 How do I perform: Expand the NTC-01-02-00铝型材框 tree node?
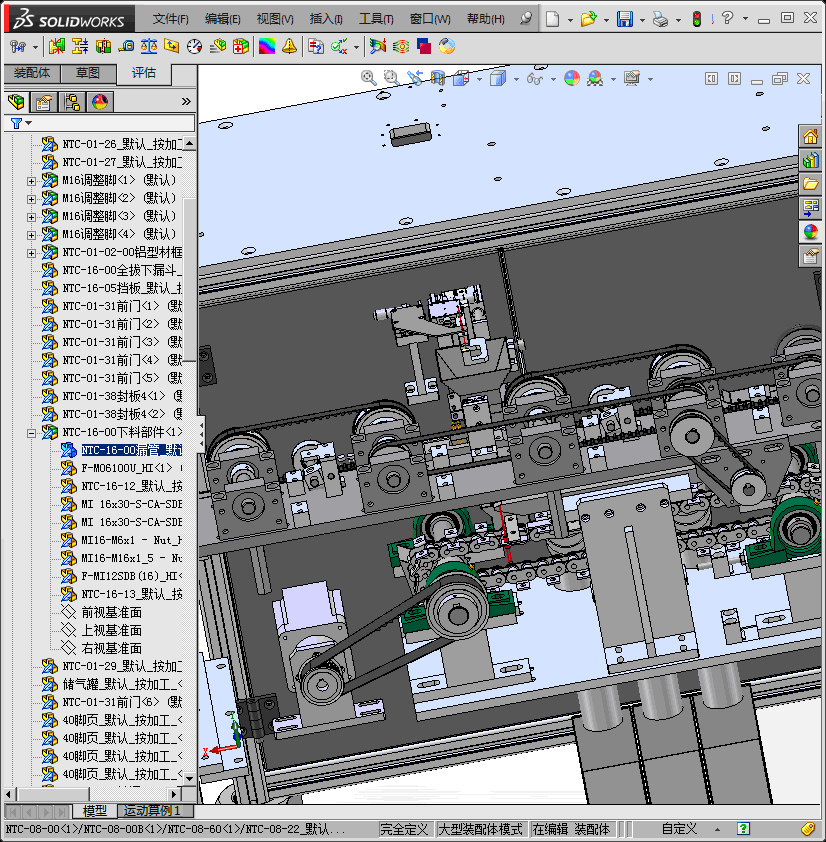pos(31,253)
